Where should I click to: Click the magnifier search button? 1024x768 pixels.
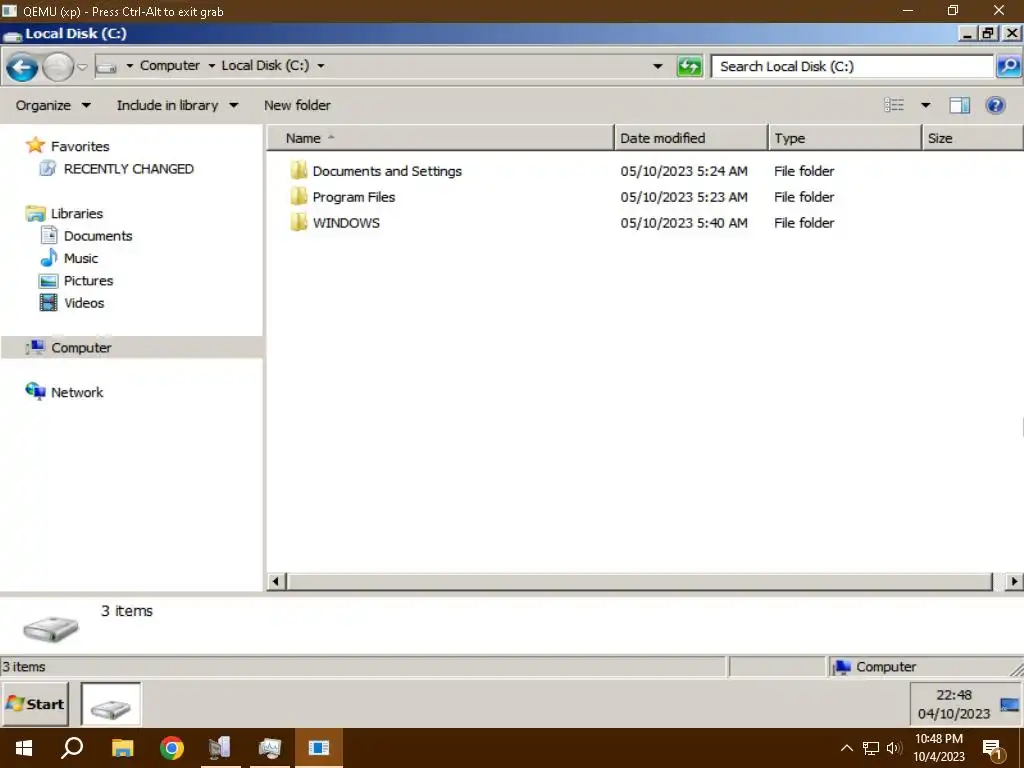coord(1009,66)
